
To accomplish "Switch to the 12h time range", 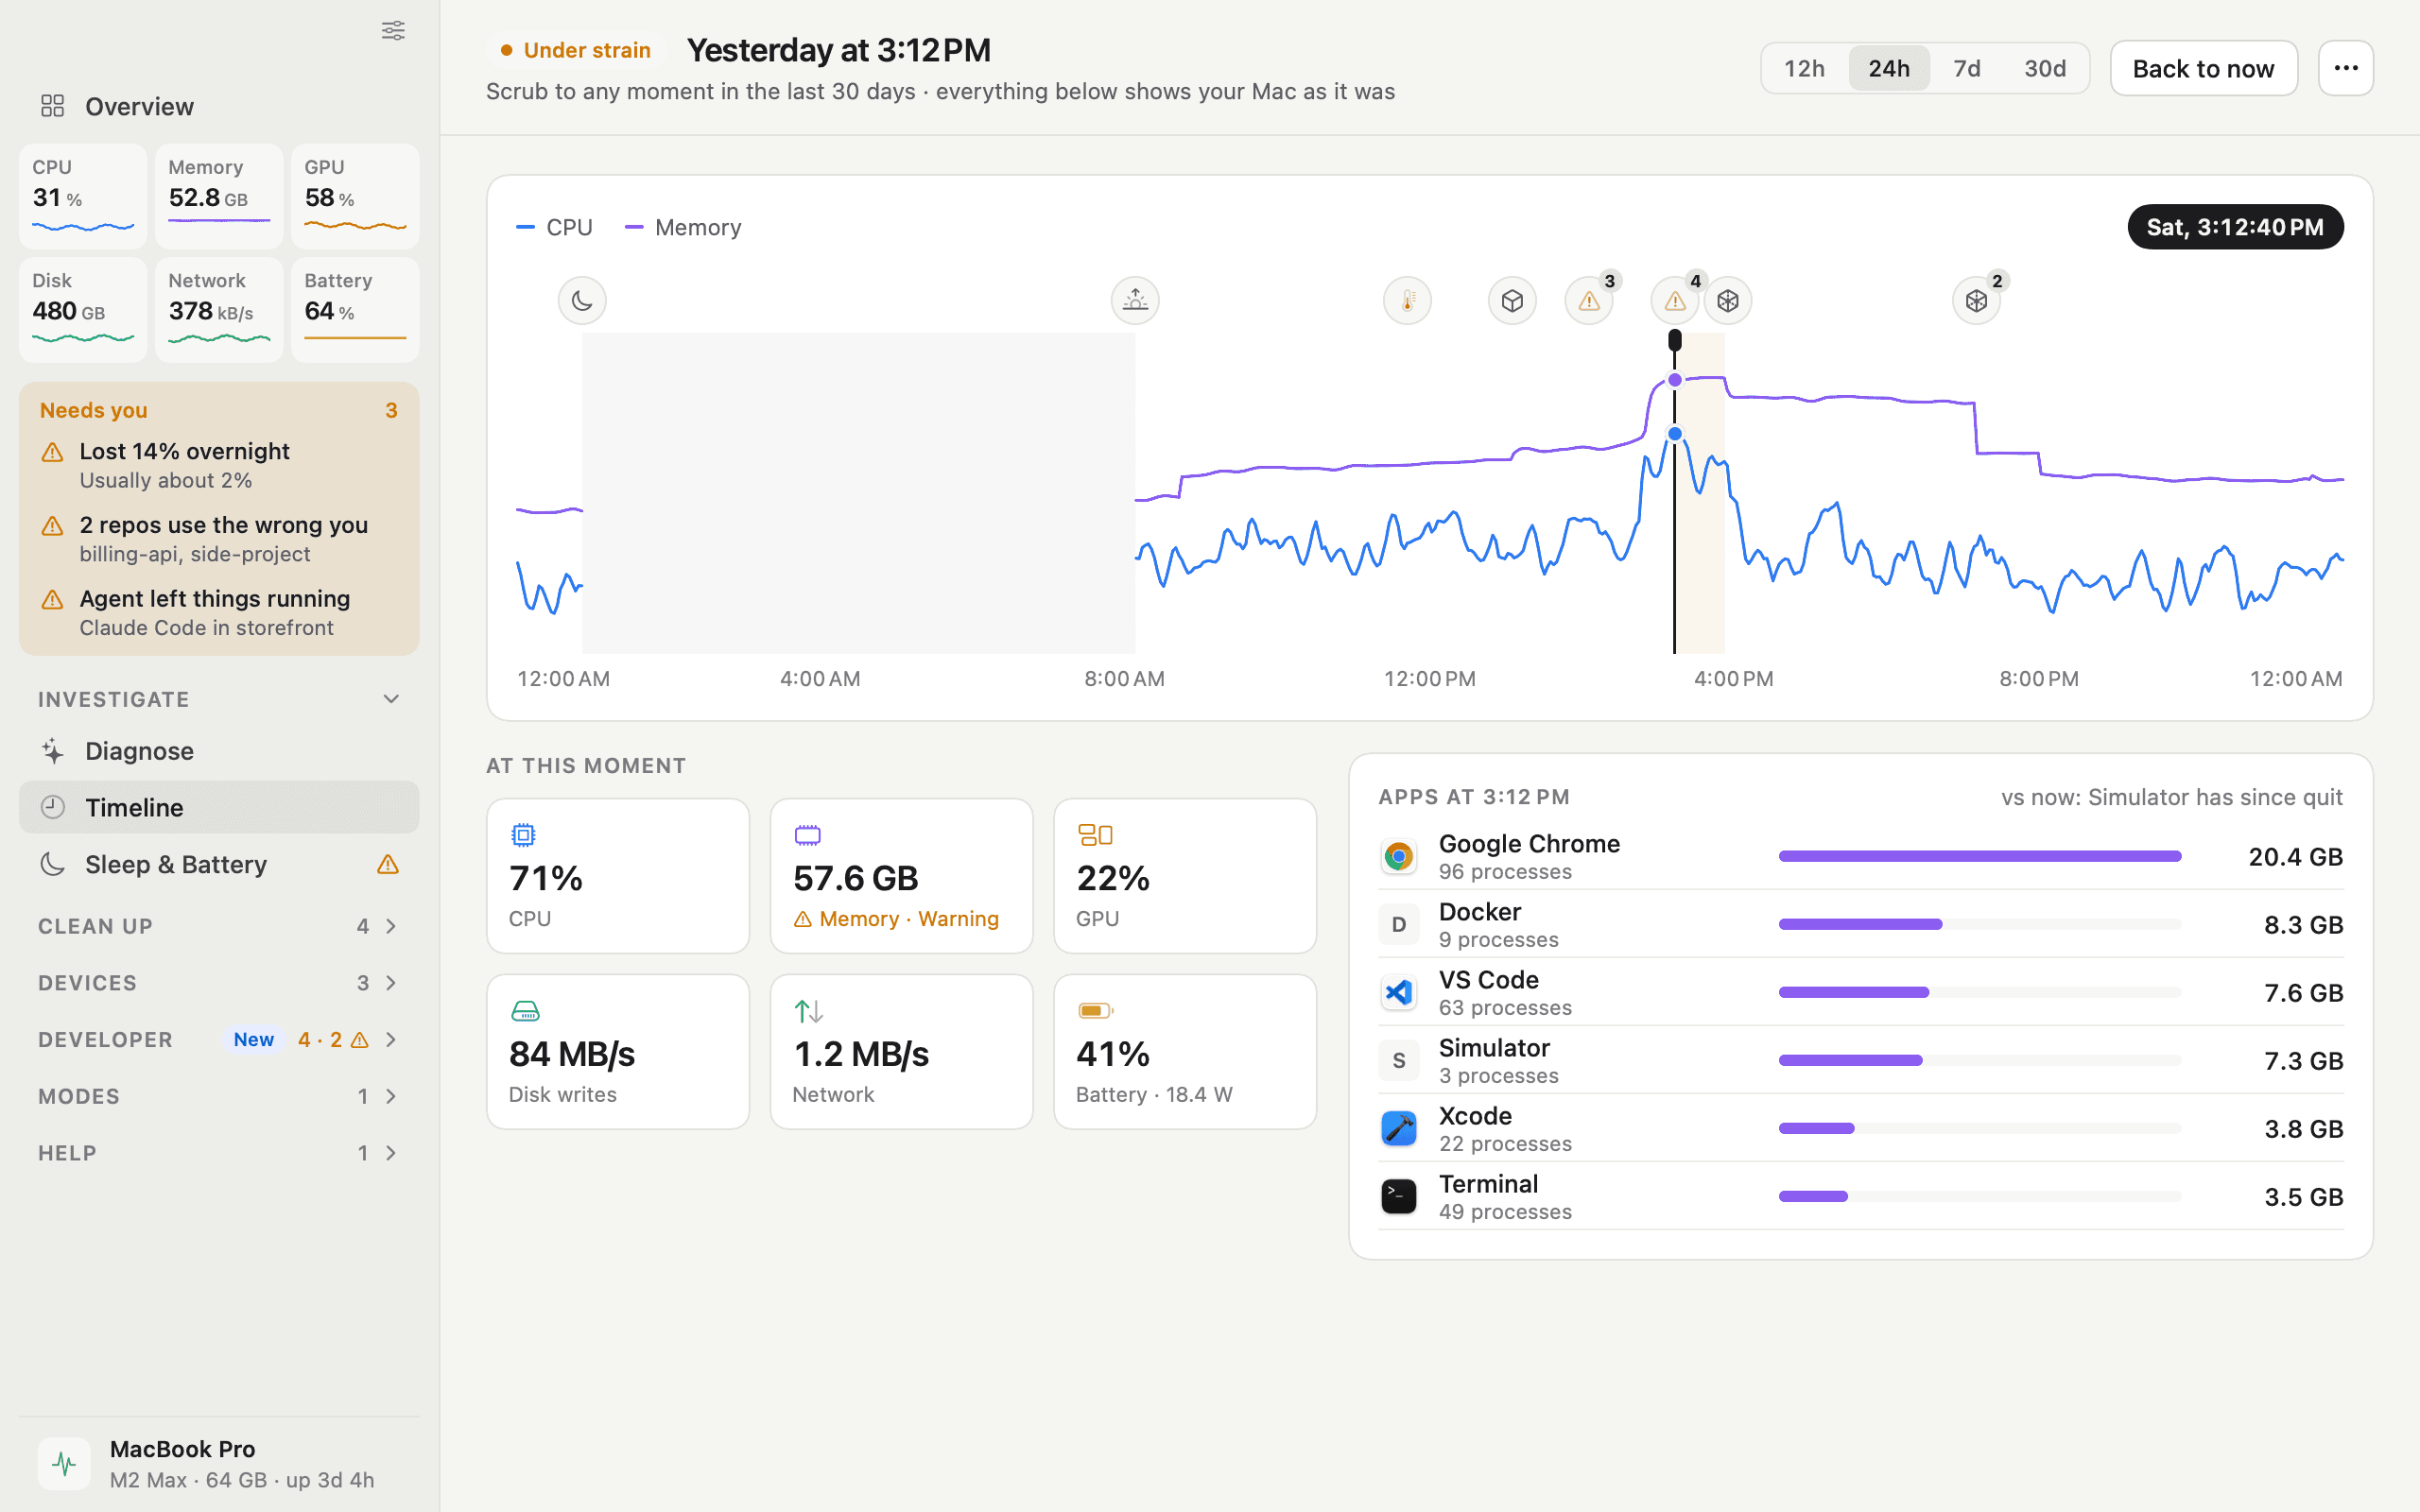I will click(x=1804, y=68).
